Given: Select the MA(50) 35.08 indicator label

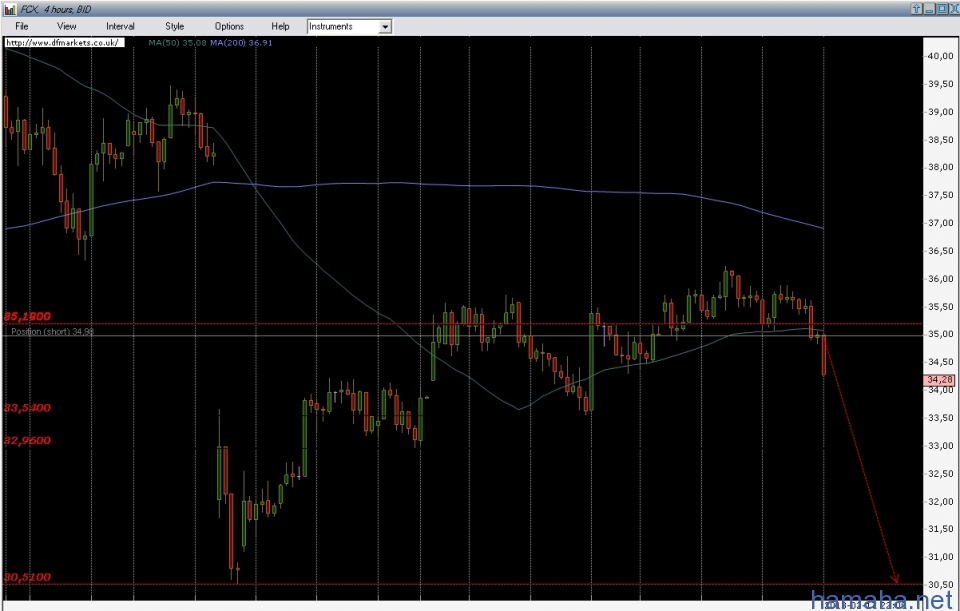Looking at the screenshot, I should tap(177, 43).
